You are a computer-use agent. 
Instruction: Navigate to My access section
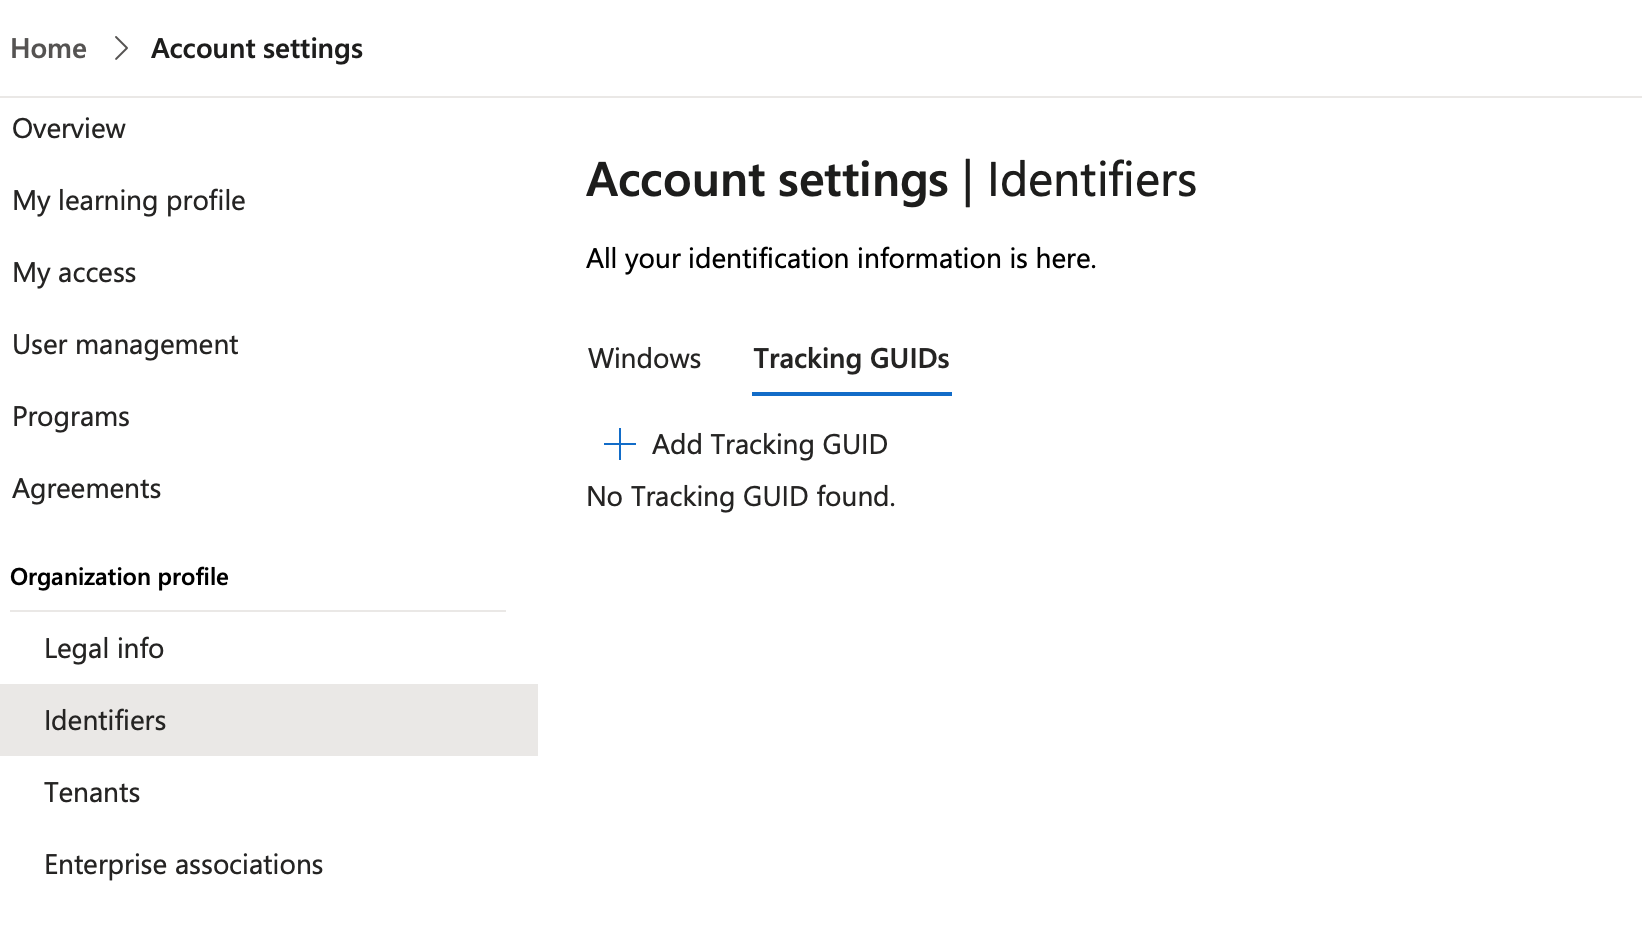tap(75, 273)
